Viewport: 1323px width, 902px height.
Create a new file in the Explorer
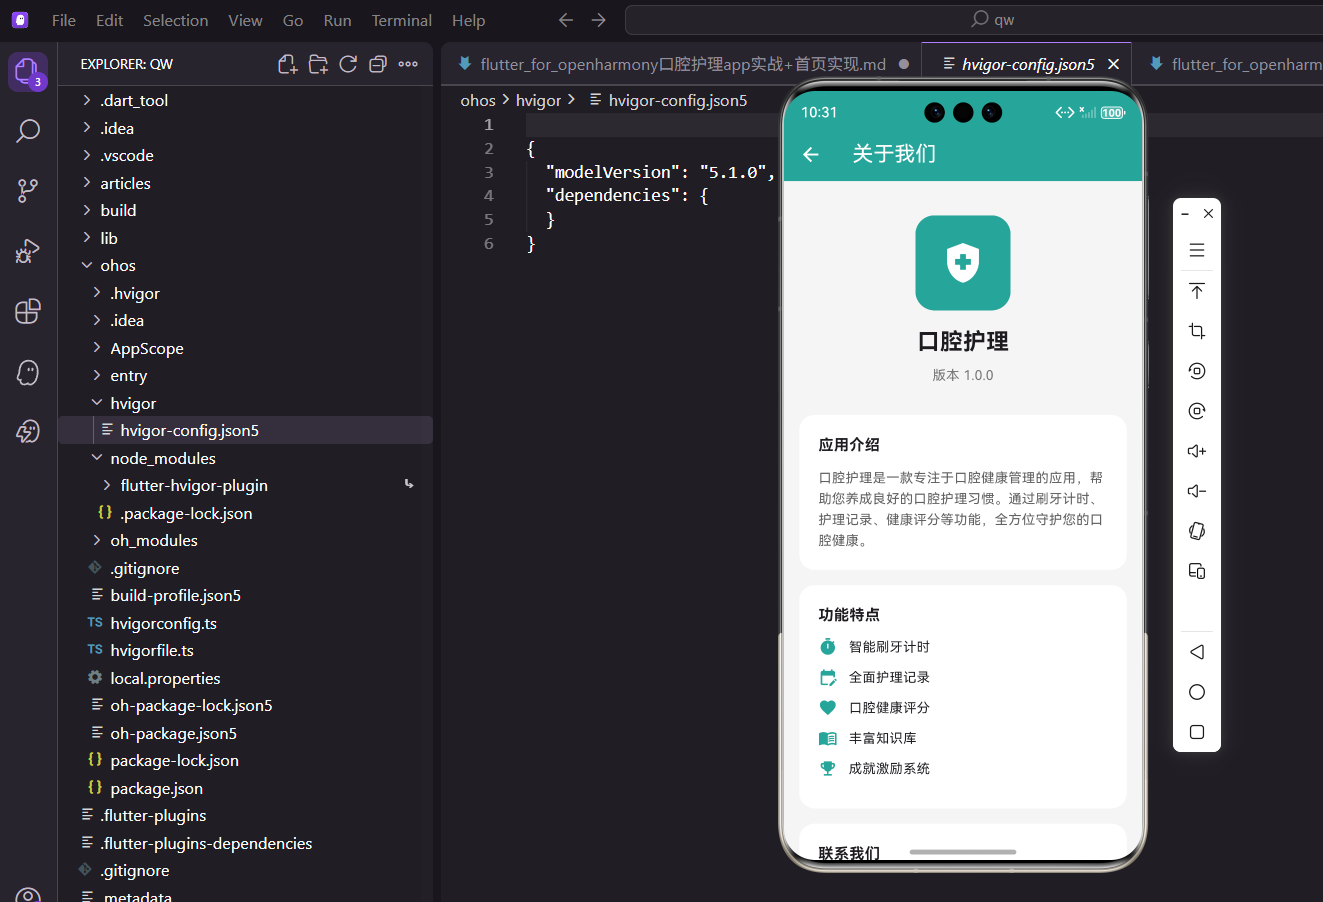pyautogui.click(x=287, y=63)
